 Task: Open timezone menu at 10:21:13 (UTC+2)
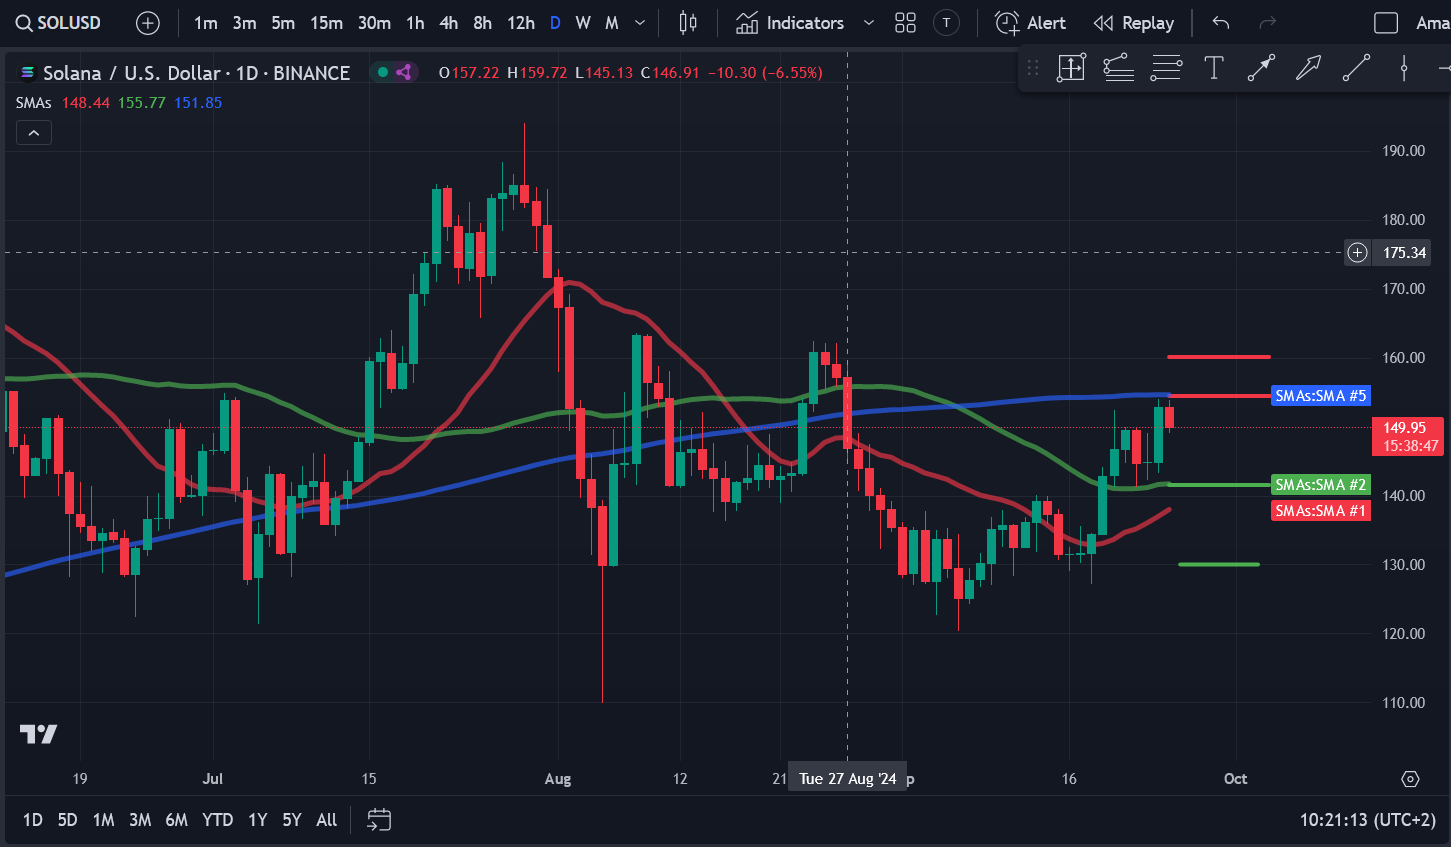click(1367, 820)
